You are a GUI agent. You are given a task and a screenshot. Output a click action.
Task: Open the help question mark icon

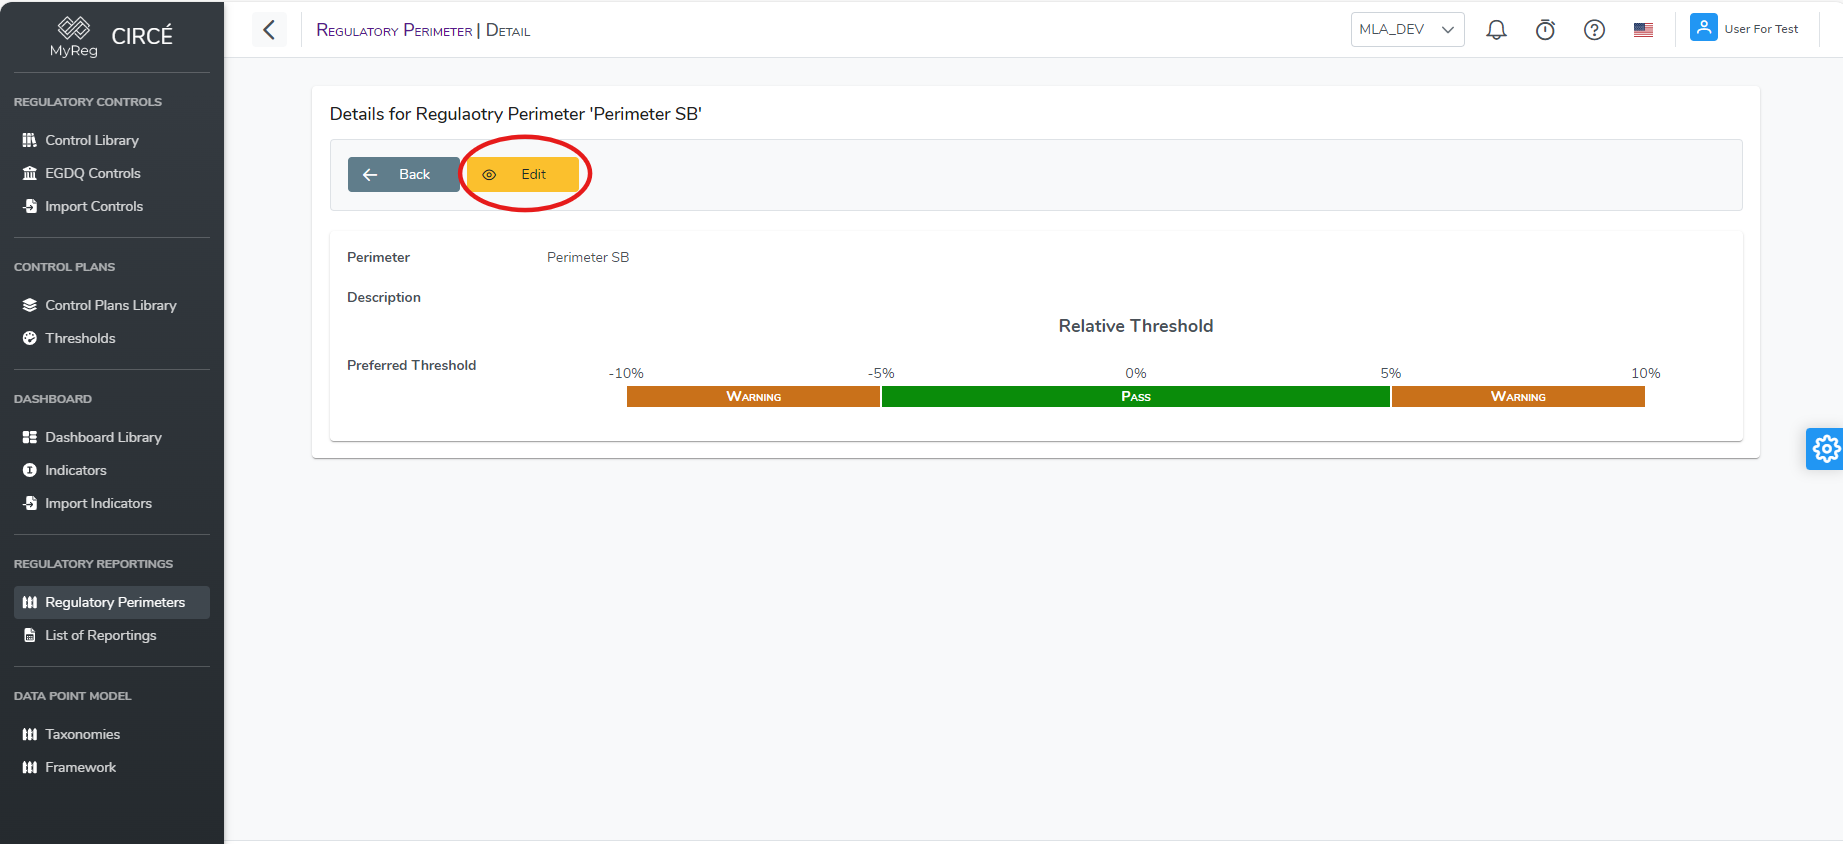1594,30
